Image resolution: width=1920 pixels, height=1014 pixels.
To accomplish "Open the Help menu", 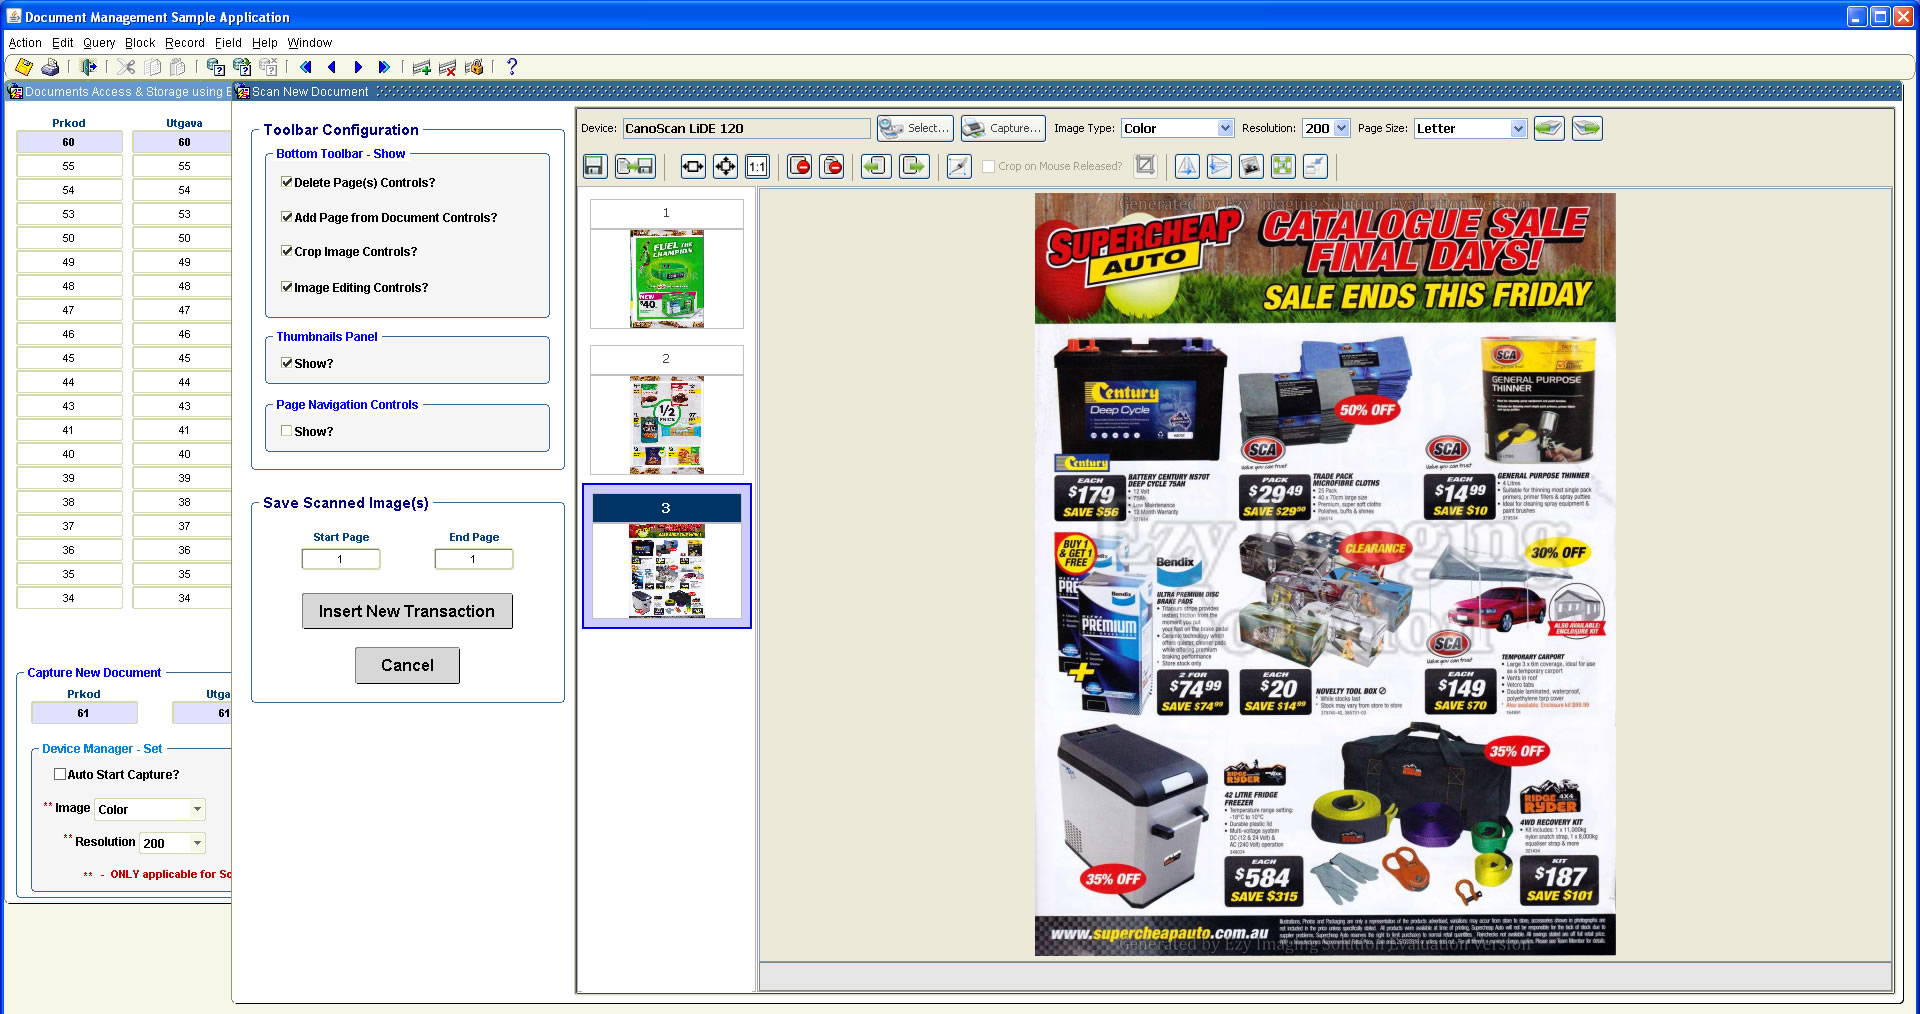I will 265,43.
